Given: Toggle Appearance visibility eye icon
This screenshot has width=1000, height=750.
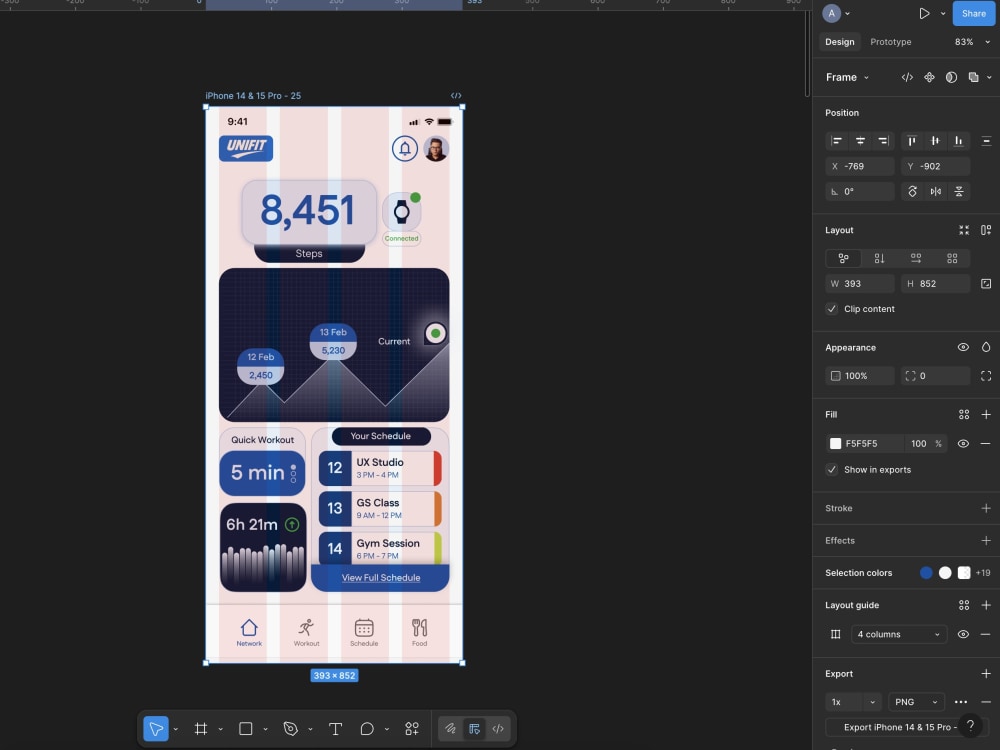Looking at the screenshot, I should click(963, 348).
